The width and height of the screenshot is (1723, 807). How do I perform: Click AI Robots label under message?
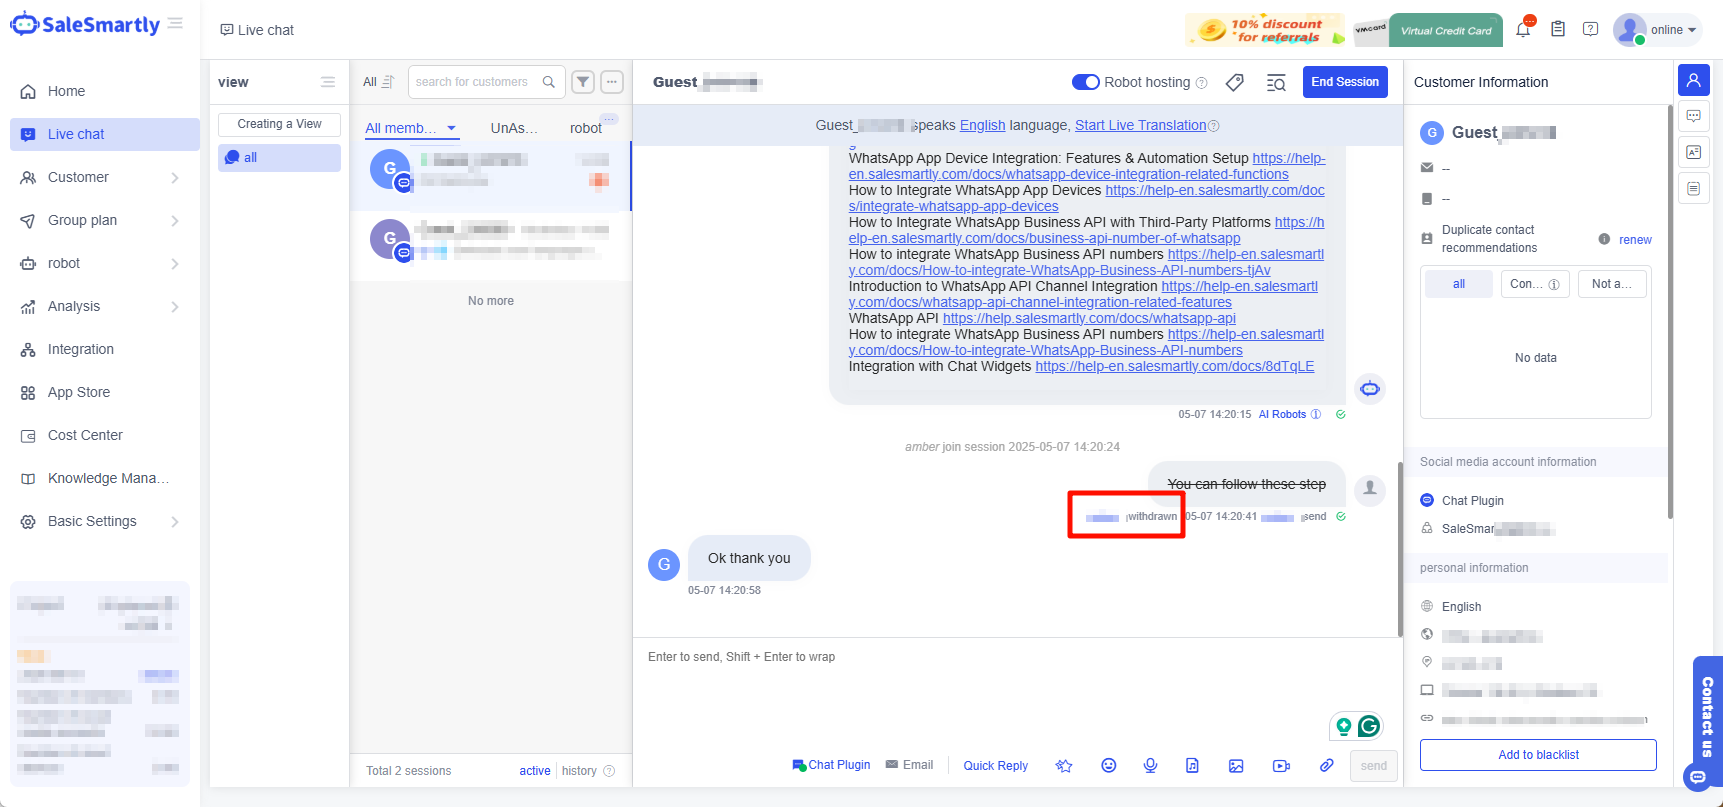[1282, 414]
